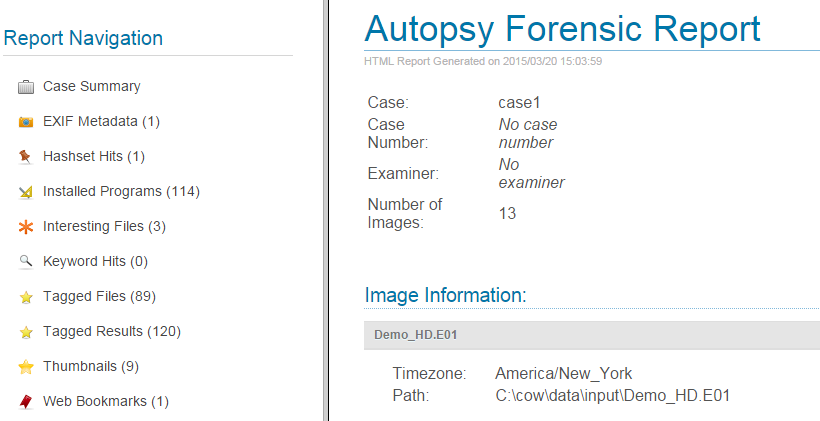Click the red Web Bookmarks icon

[26, 402]
